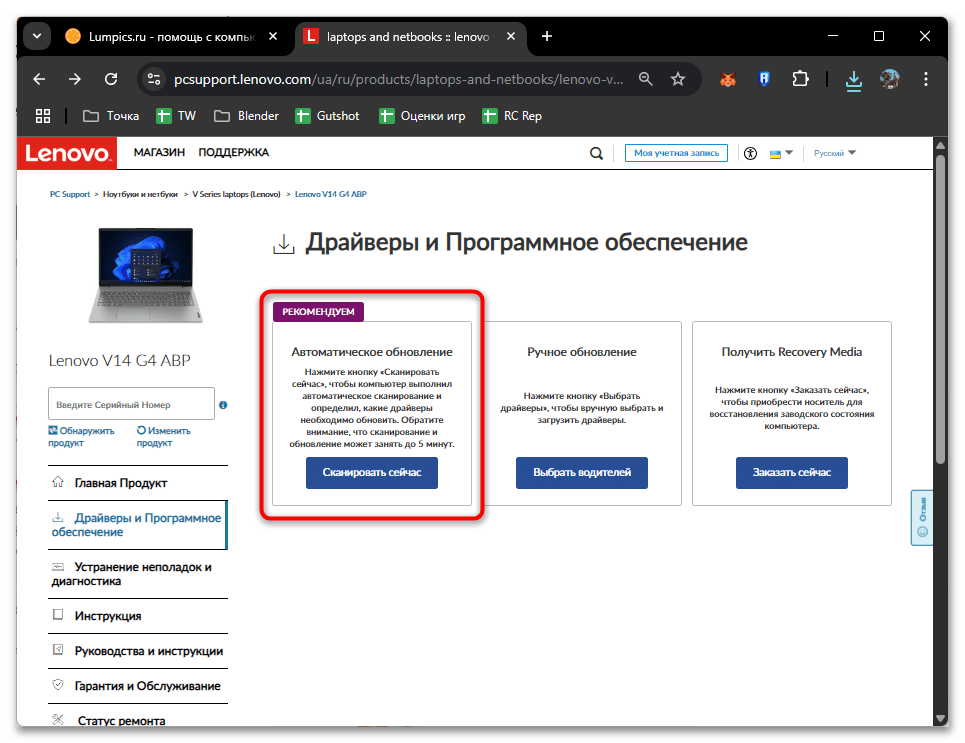
Task: Click the serial number info icon
Action: coord(223,405)
